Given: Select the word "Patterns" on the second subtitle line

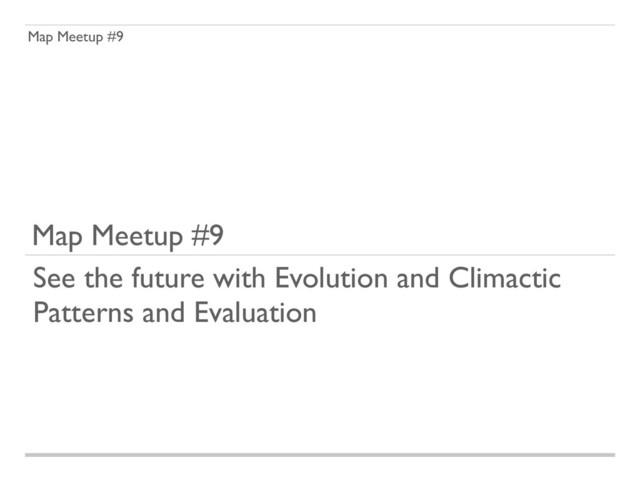Looking at the screenshot, I should tap(83, 313).
